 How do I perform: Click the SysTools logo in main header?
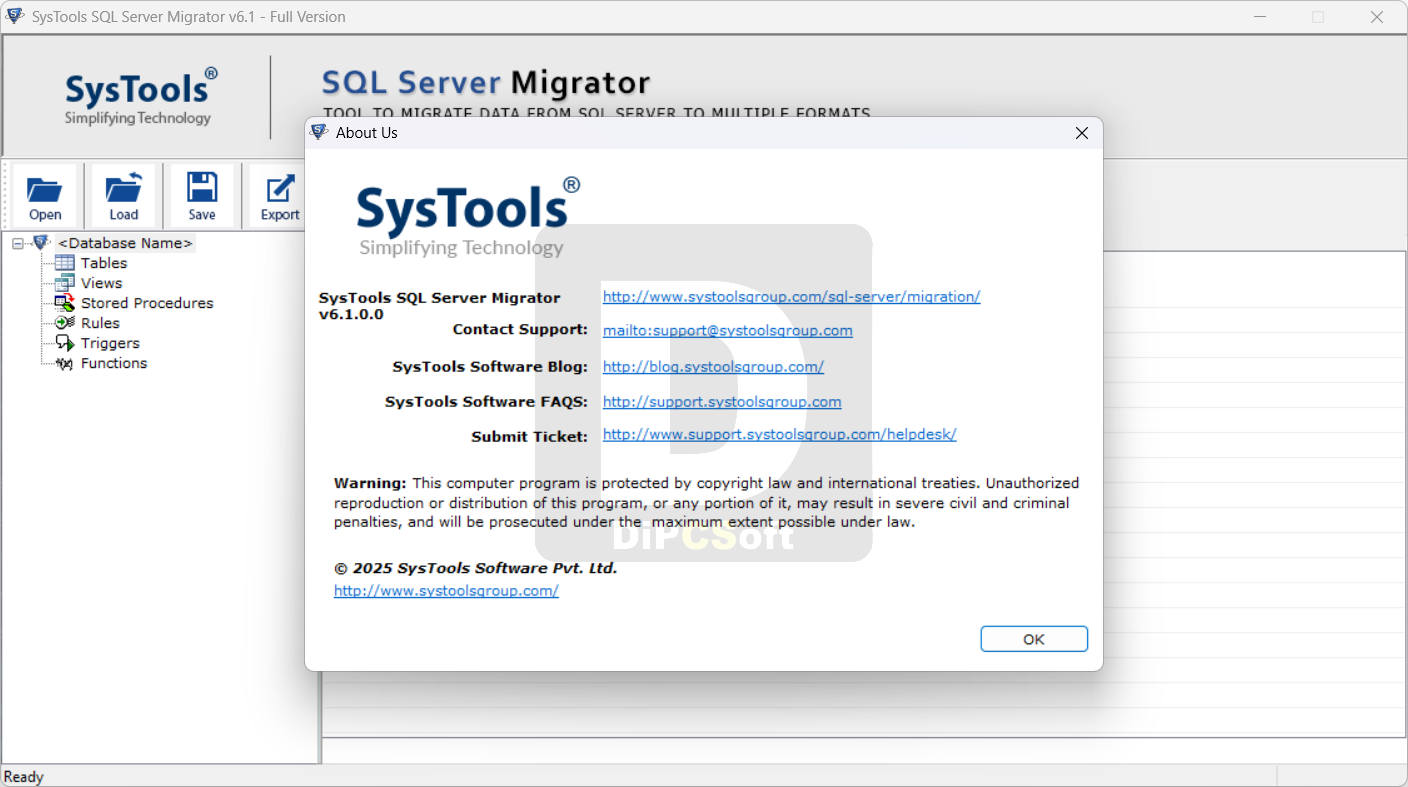(x=141, y=97)
